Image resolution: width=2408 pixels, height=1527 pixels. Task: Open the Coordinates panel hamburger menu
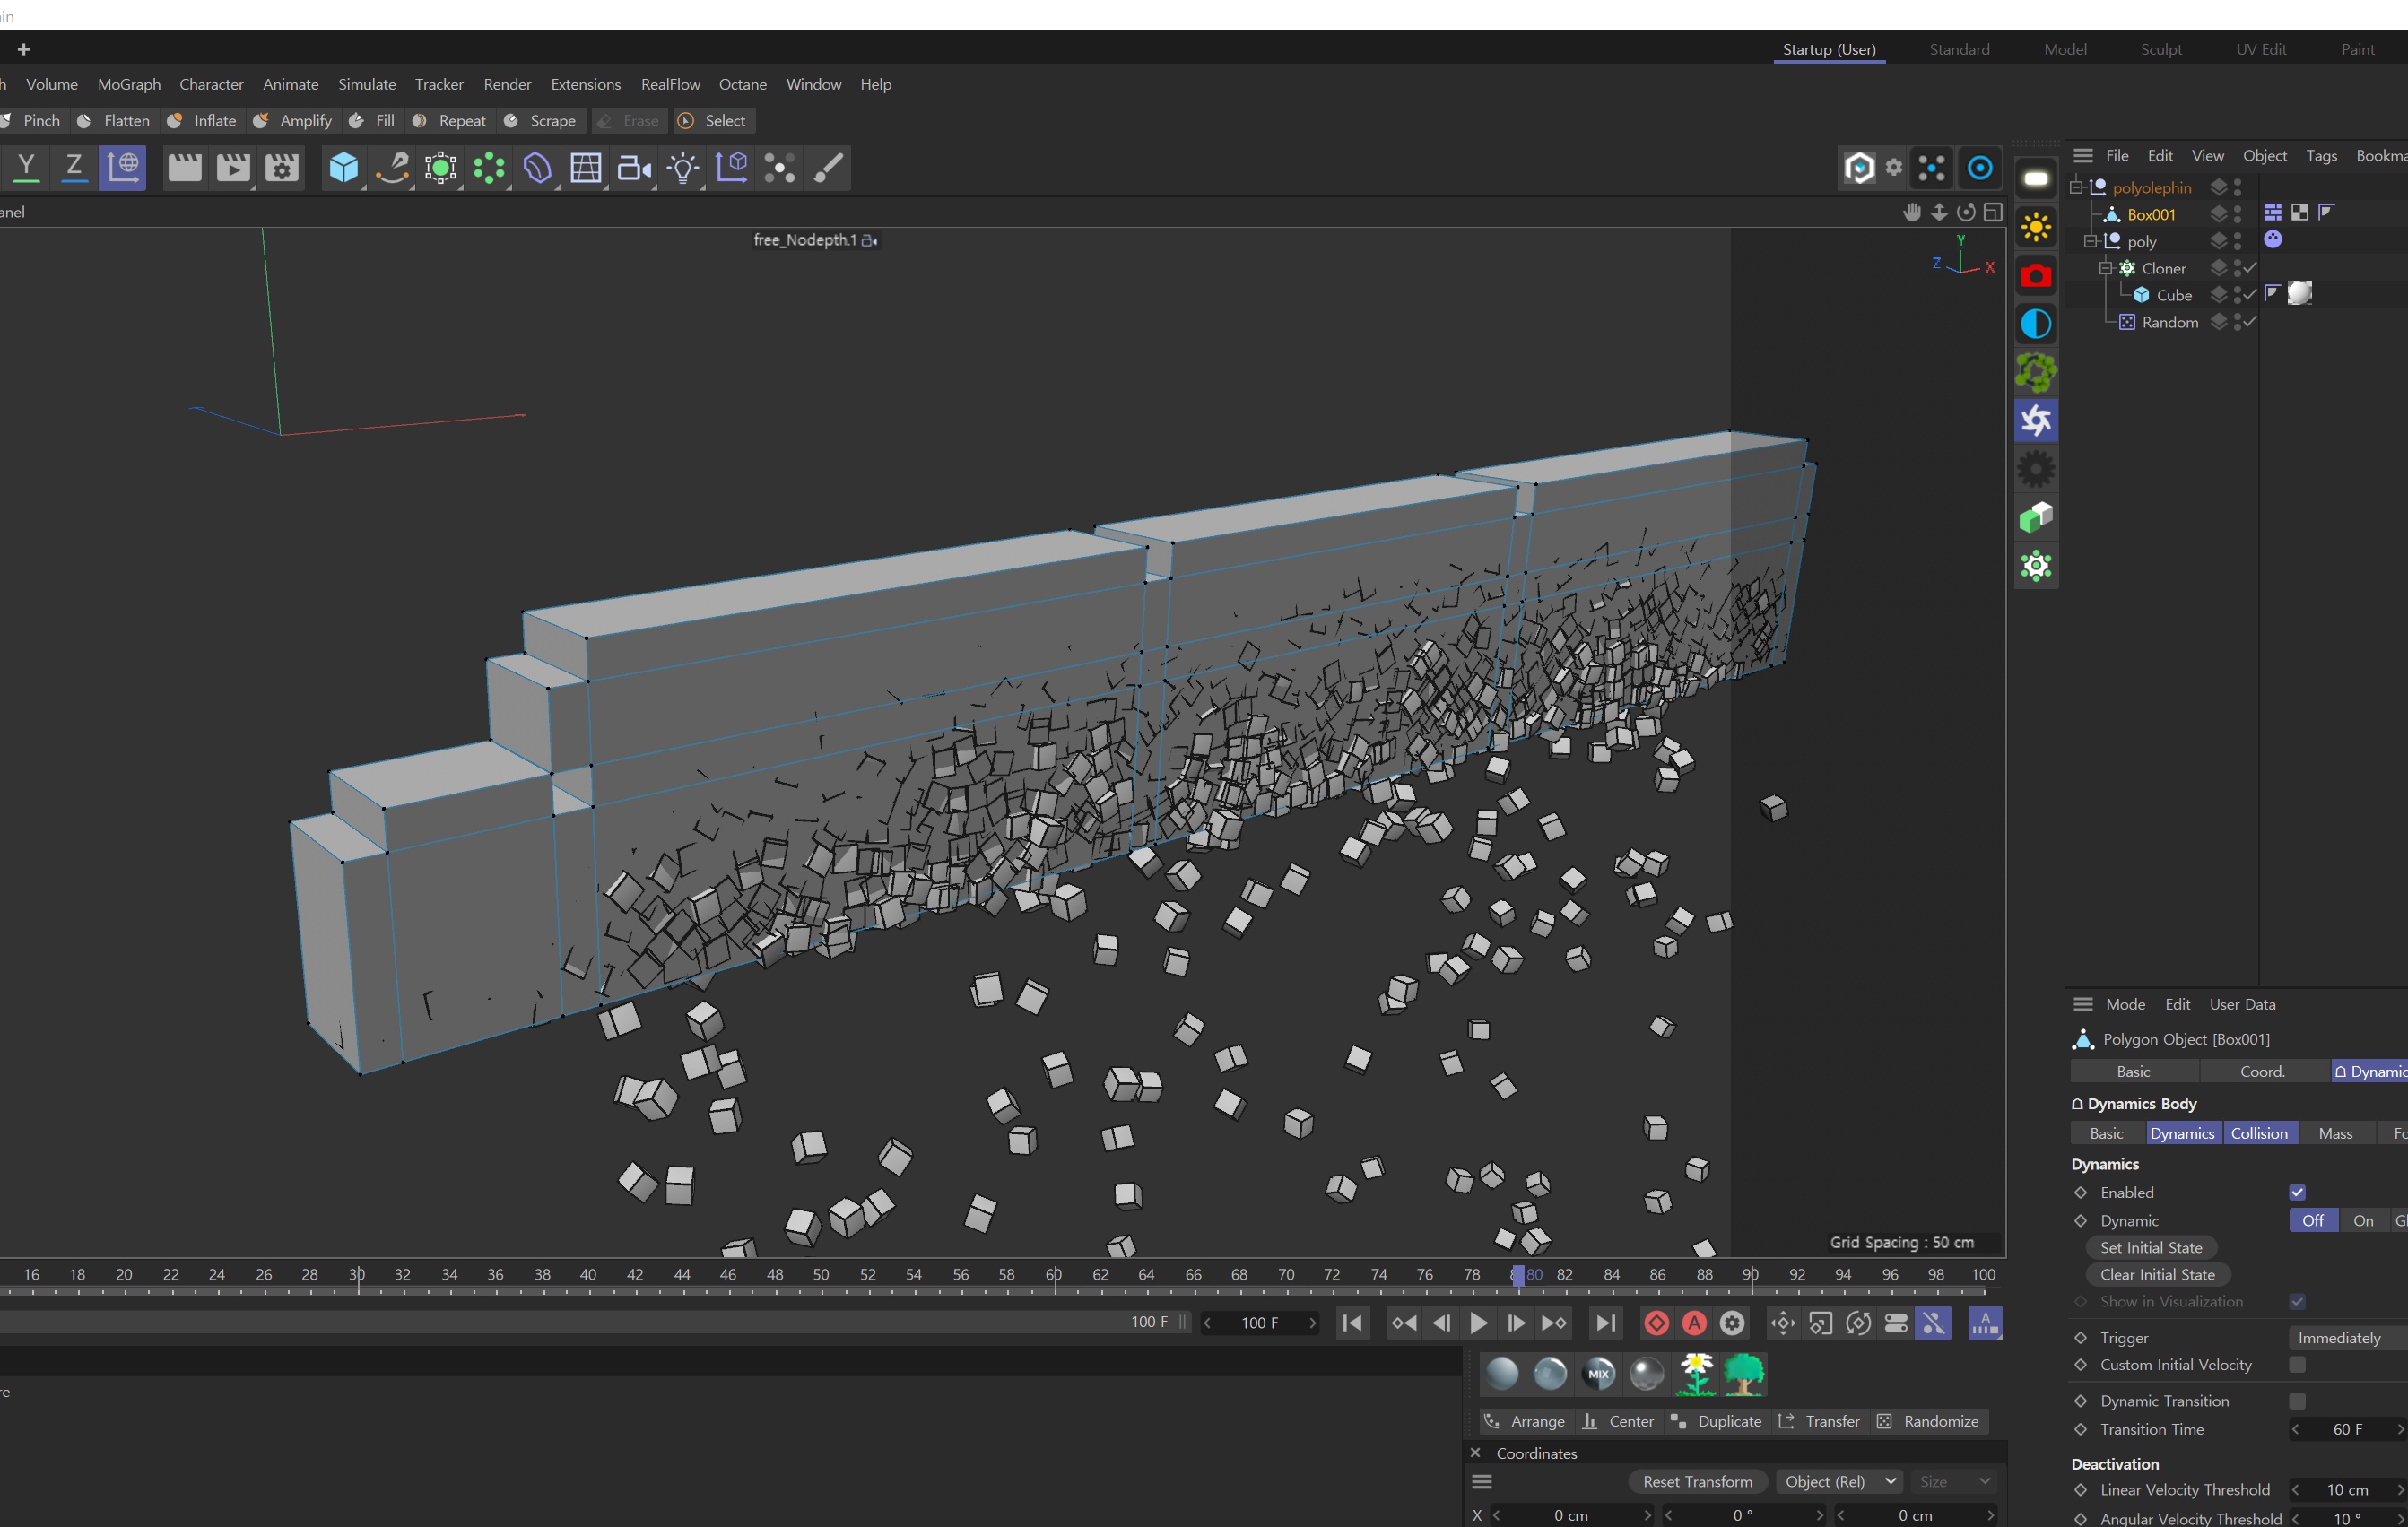[x=1482, y=1481]
